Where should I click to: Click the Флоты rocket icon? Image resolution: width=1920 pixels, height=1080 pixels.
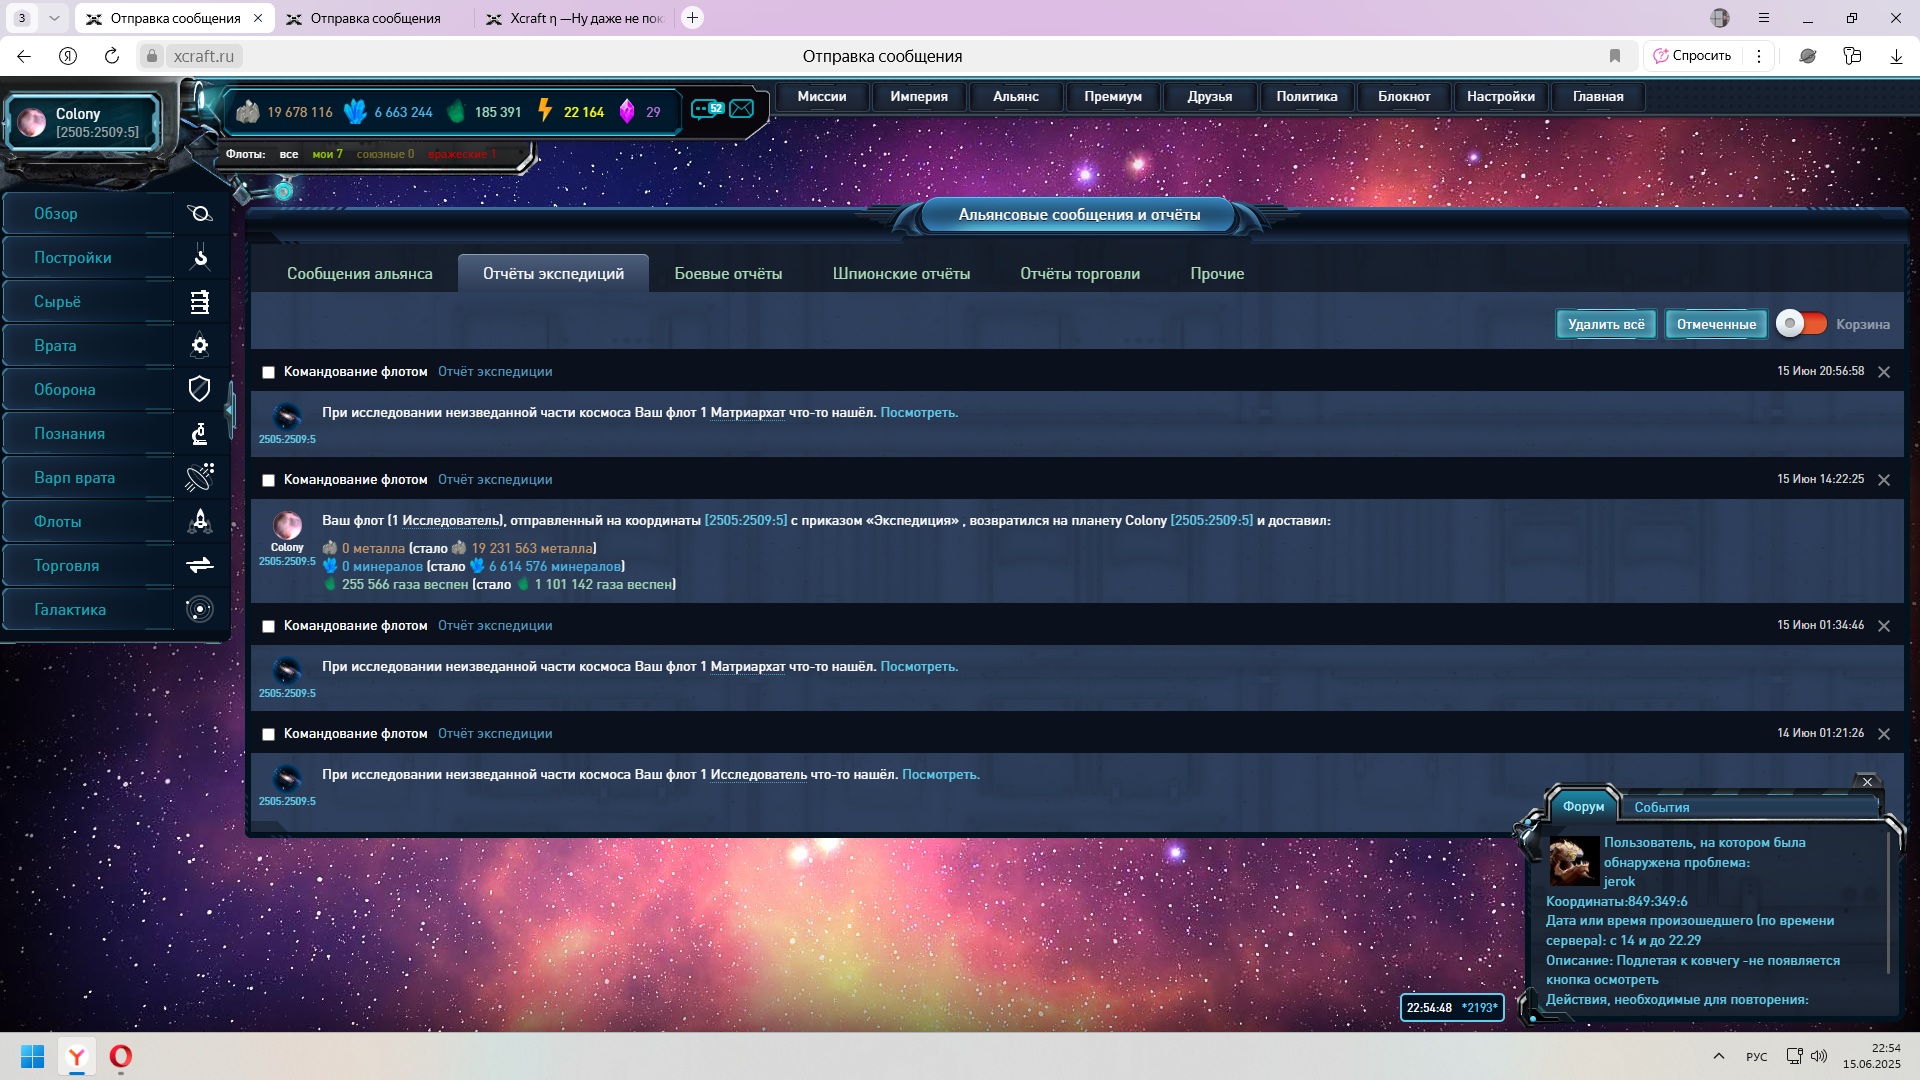click(x=200, y=521)
